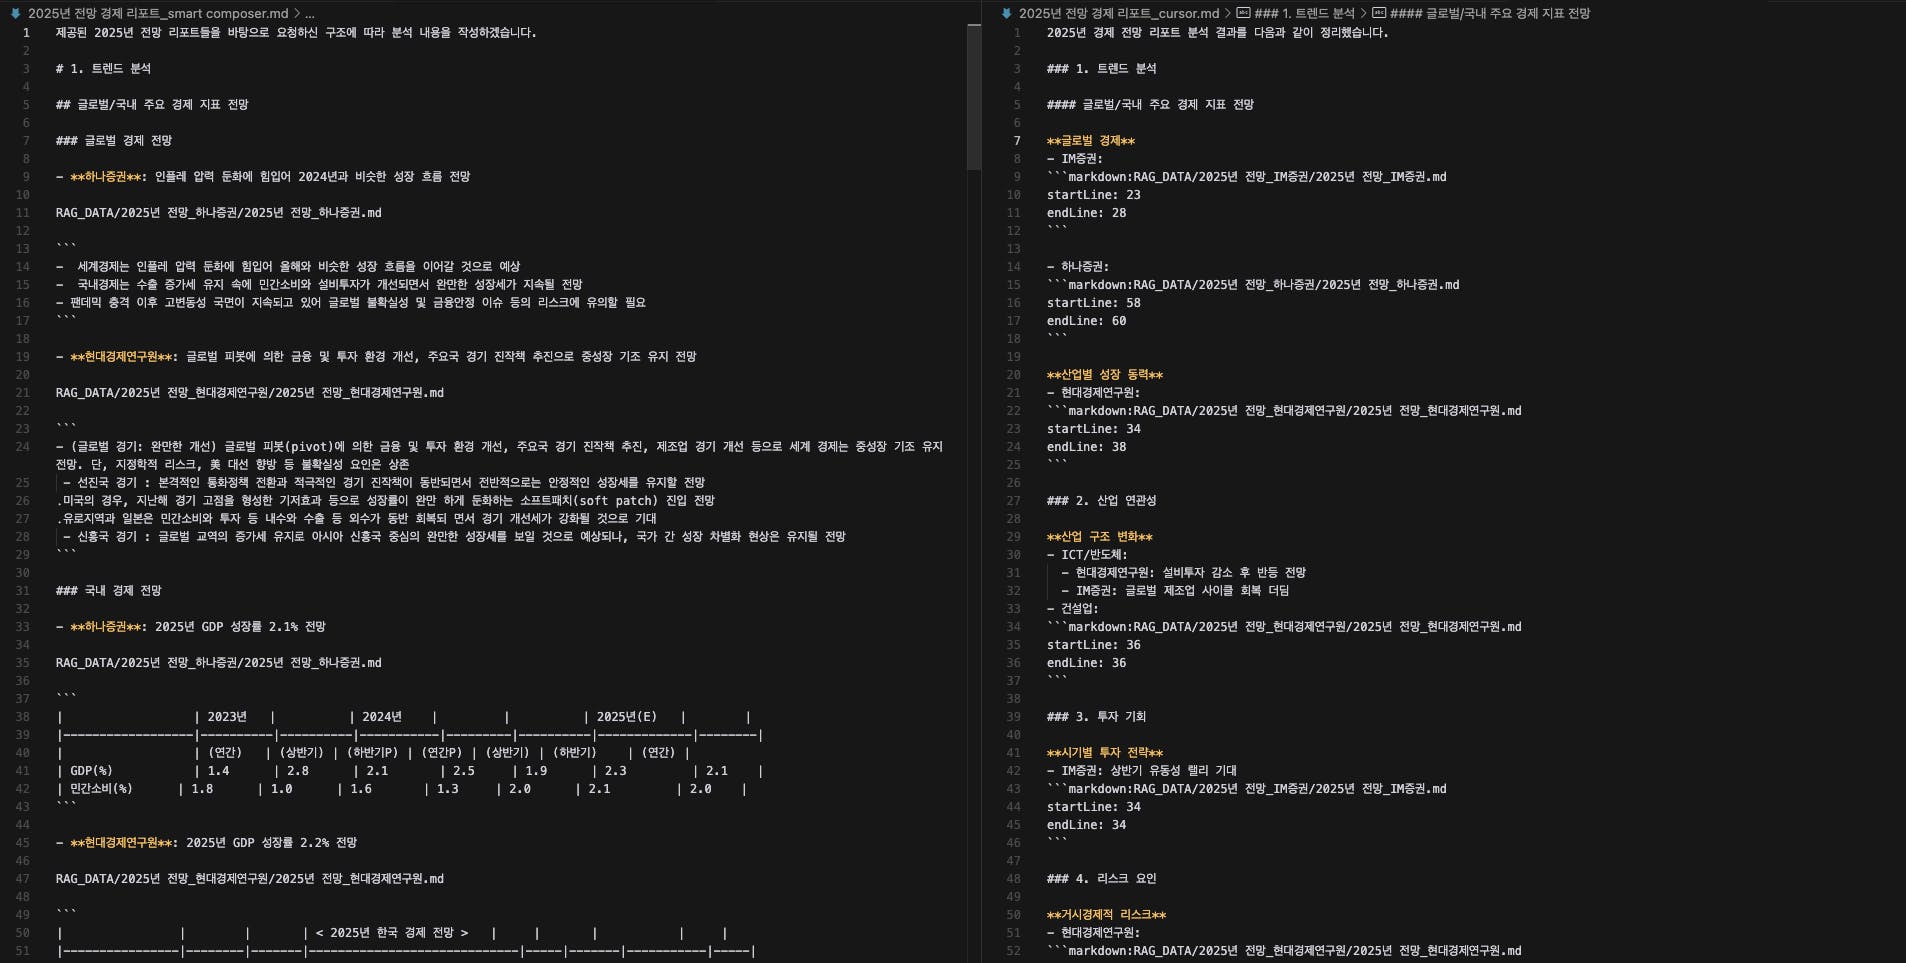Click the markdown file icon of smart composer.md
The image size is (1906, 963).
point(15,14)
